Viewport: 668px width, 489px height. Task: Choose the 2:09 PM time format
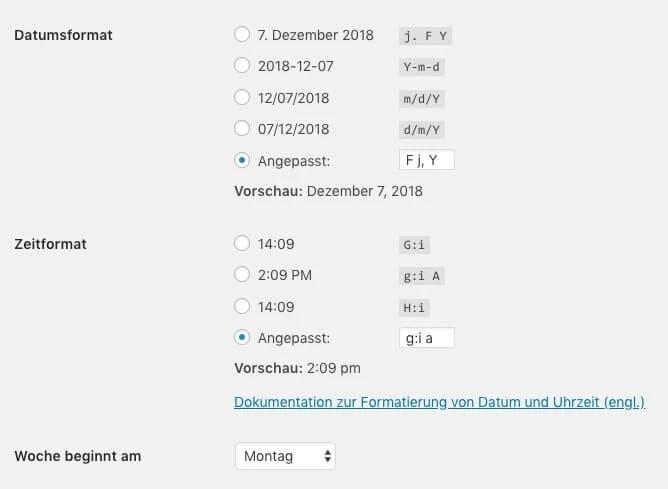pos(242,274)
